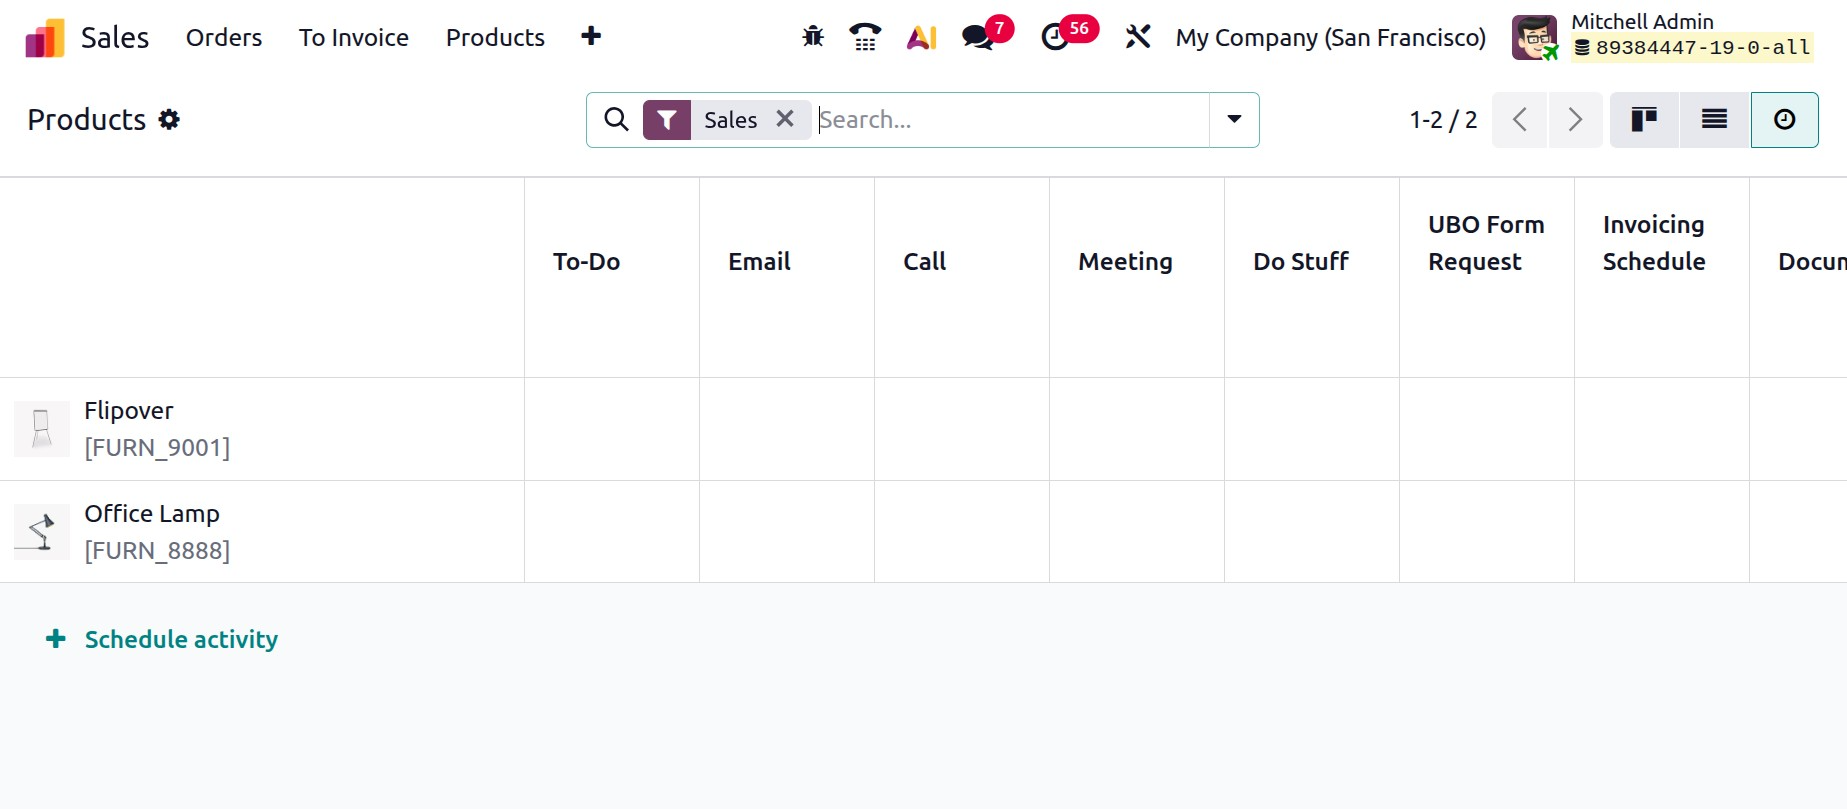1847x809 pixels.
Task: Expand the search options dropdown arrow
Action: 1234,120
